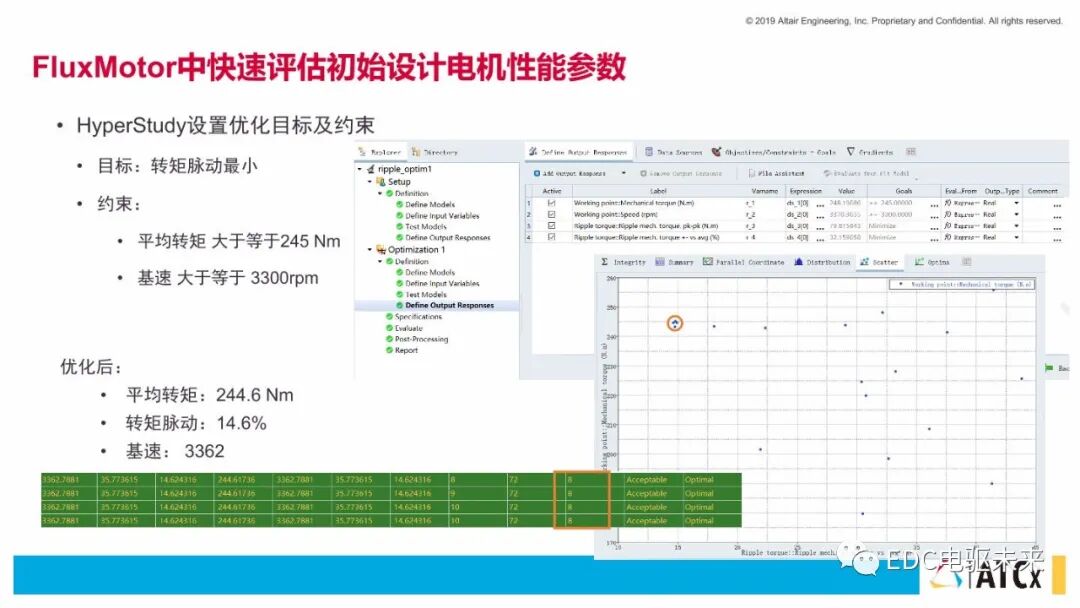Image resolution: width=1080 pixels, height=608 pixels.
Task: Click the green status icon beside Post-Processing
Action: point(389,339)
